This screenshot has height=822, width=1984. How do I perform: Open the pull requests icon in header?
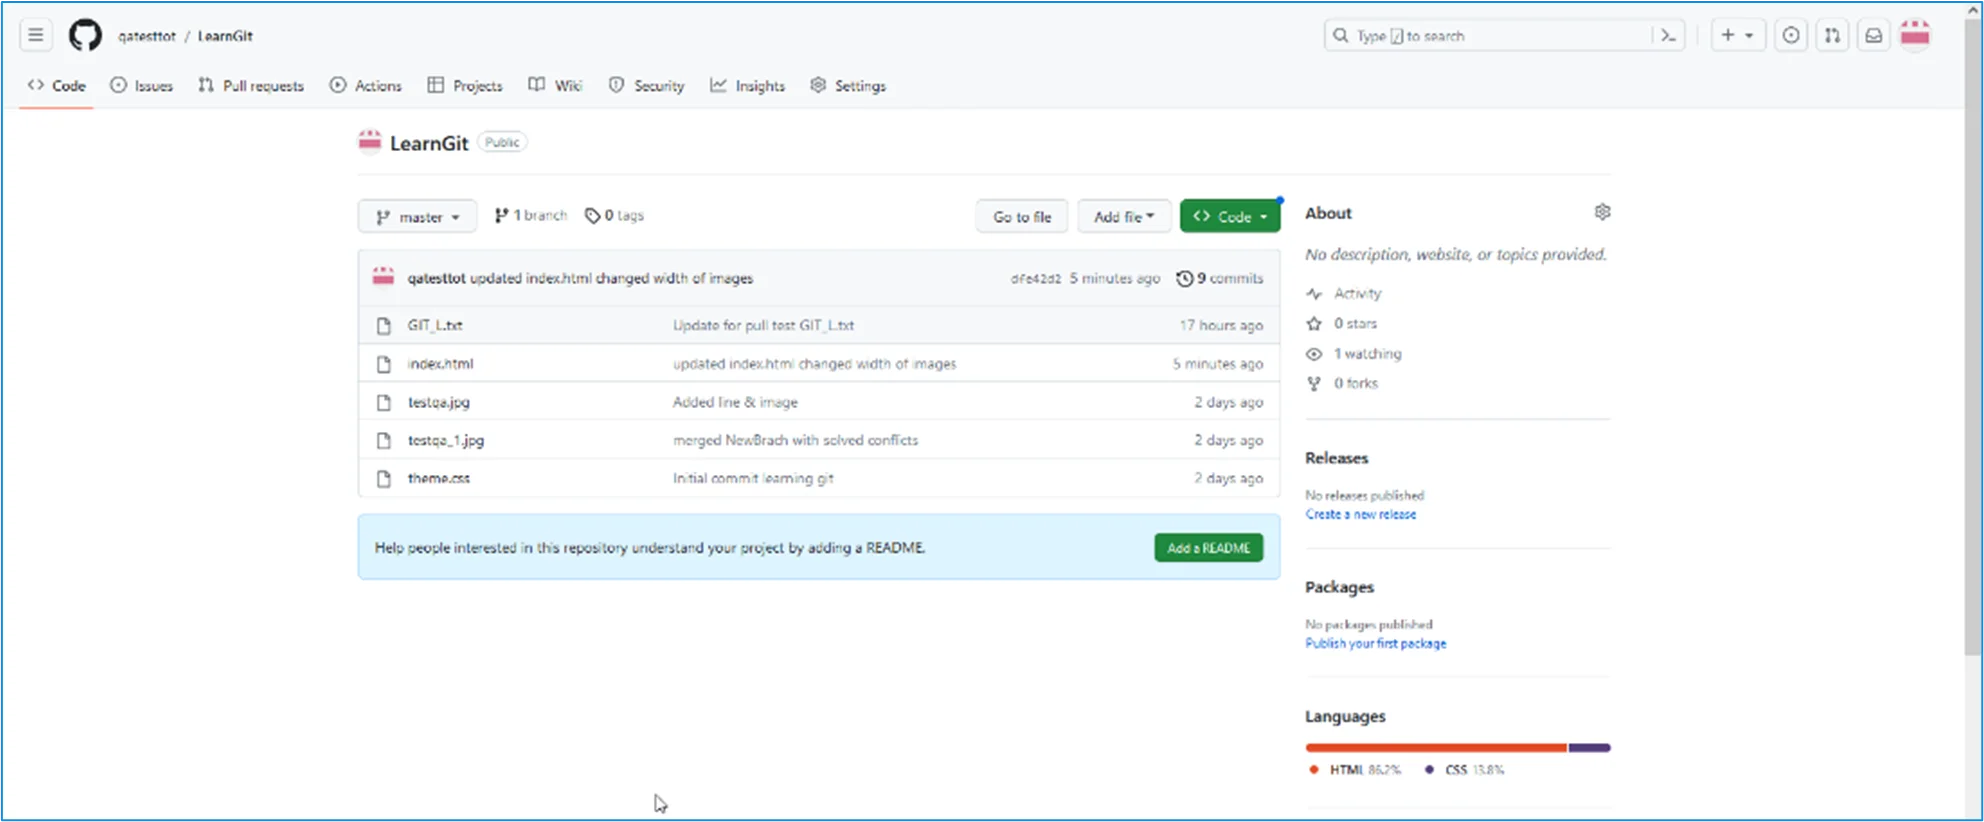point(1832,36)
